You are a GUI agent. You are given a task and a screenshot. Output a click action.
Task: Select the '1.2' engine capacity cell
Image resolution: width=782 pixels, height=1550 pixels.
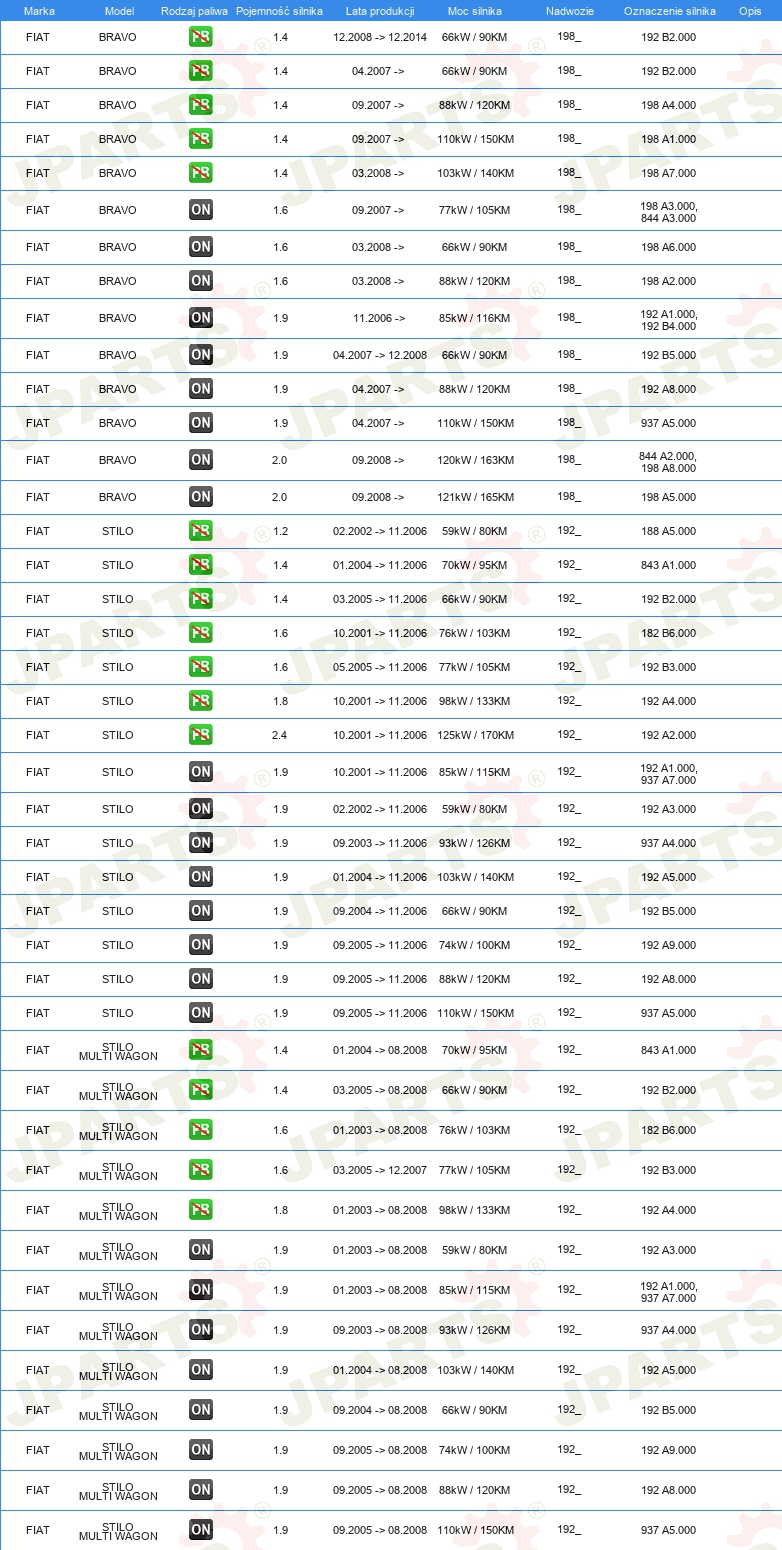point(280,531)
